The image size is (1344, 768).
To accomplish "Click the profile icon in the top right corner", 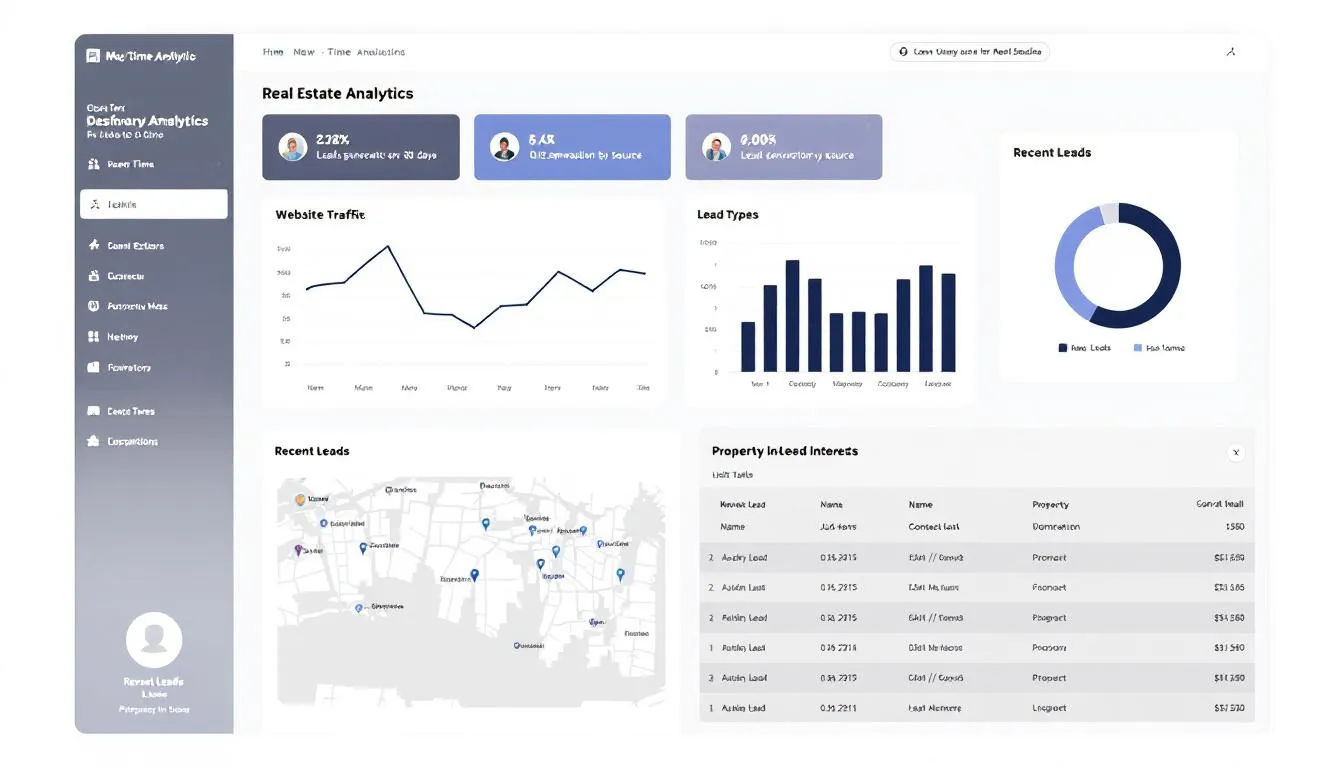I will click(1231, 51).
